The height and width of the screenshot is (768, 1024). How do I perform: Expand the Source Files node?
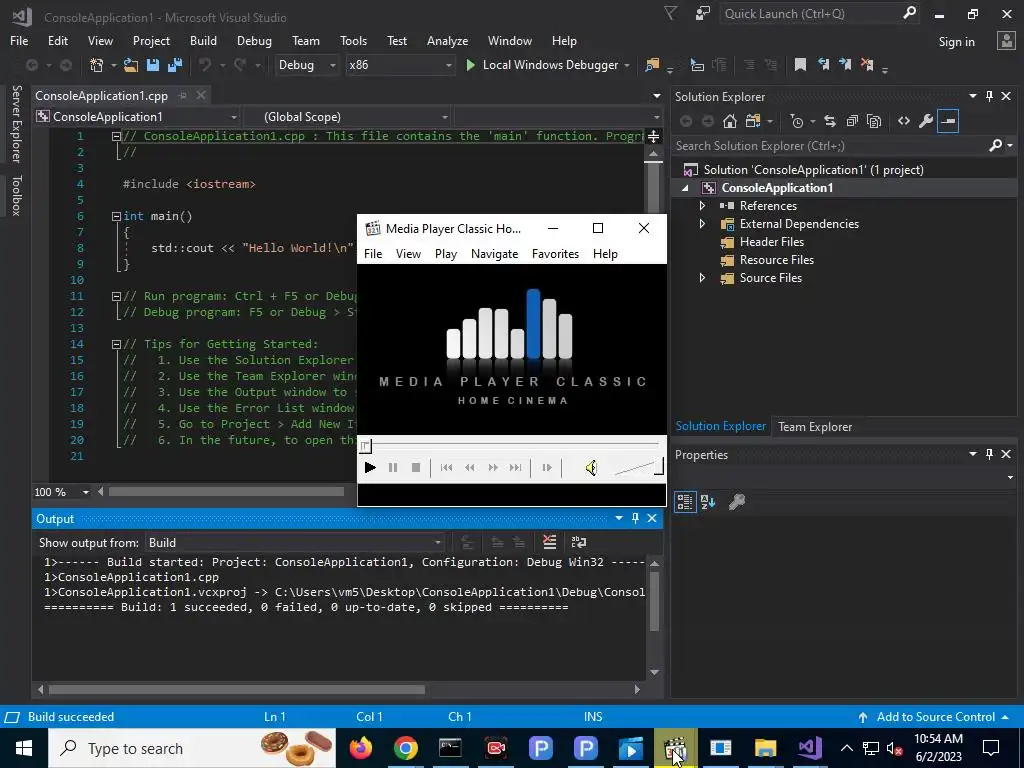coord(702,278)
